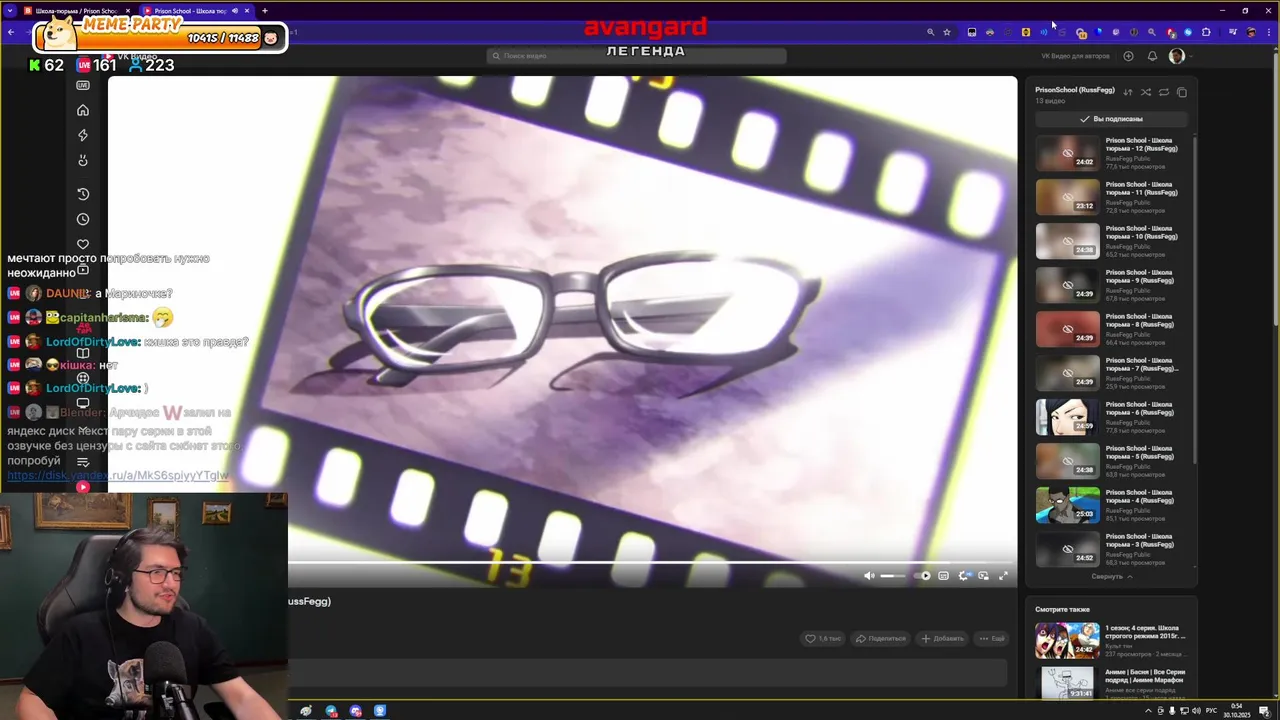1280x720 pixels.
Task: Click the 'Поделиться' share button
Action: [880, 638]
